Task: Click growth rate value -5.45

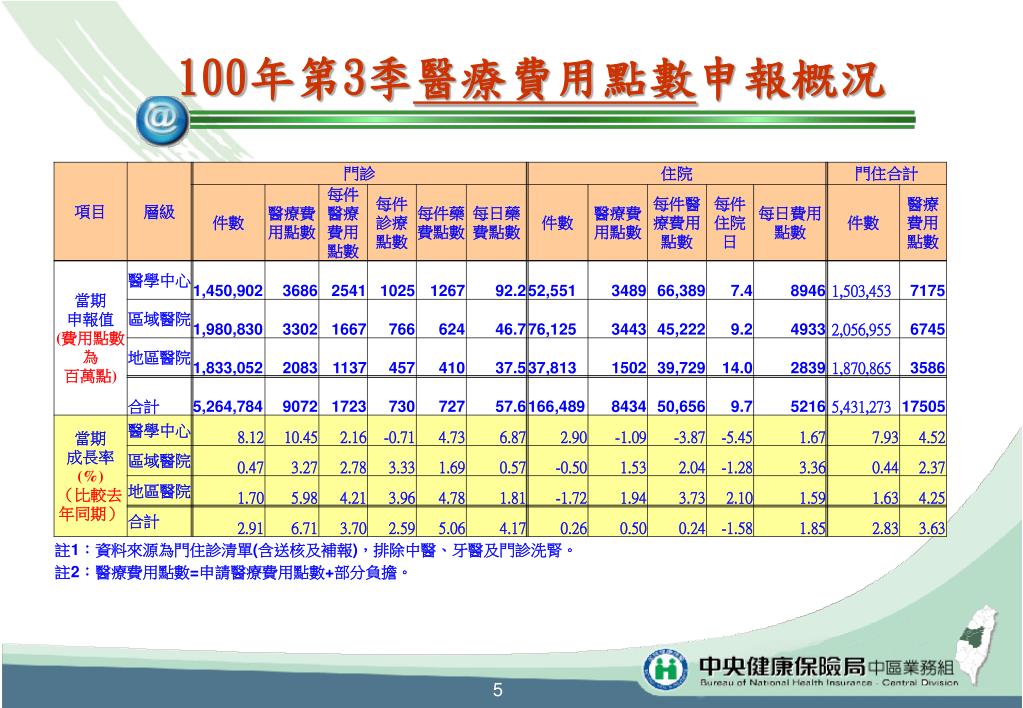Action: (737, 437)
